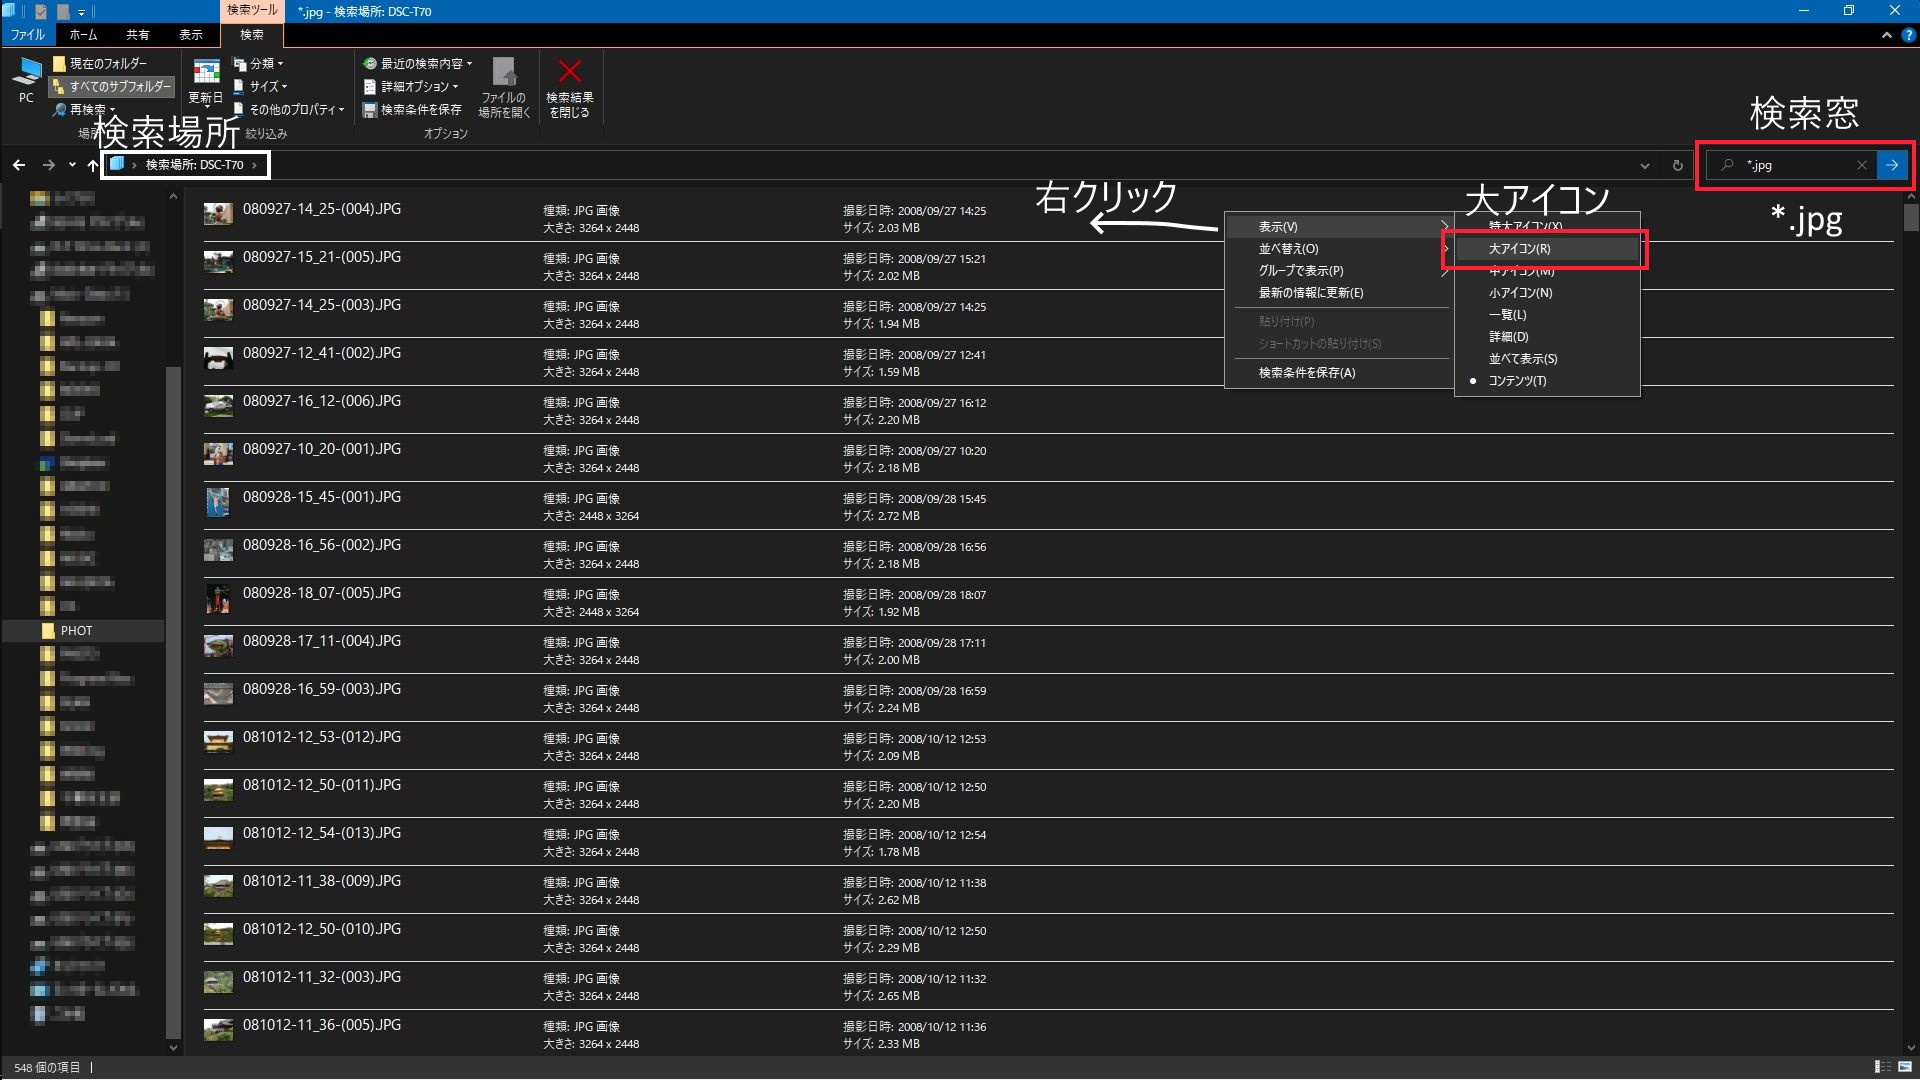1920x1080 pixels.
Task: Open thumbnail of 080927-14_25-(004).JPG
Action: pos(218,213)
